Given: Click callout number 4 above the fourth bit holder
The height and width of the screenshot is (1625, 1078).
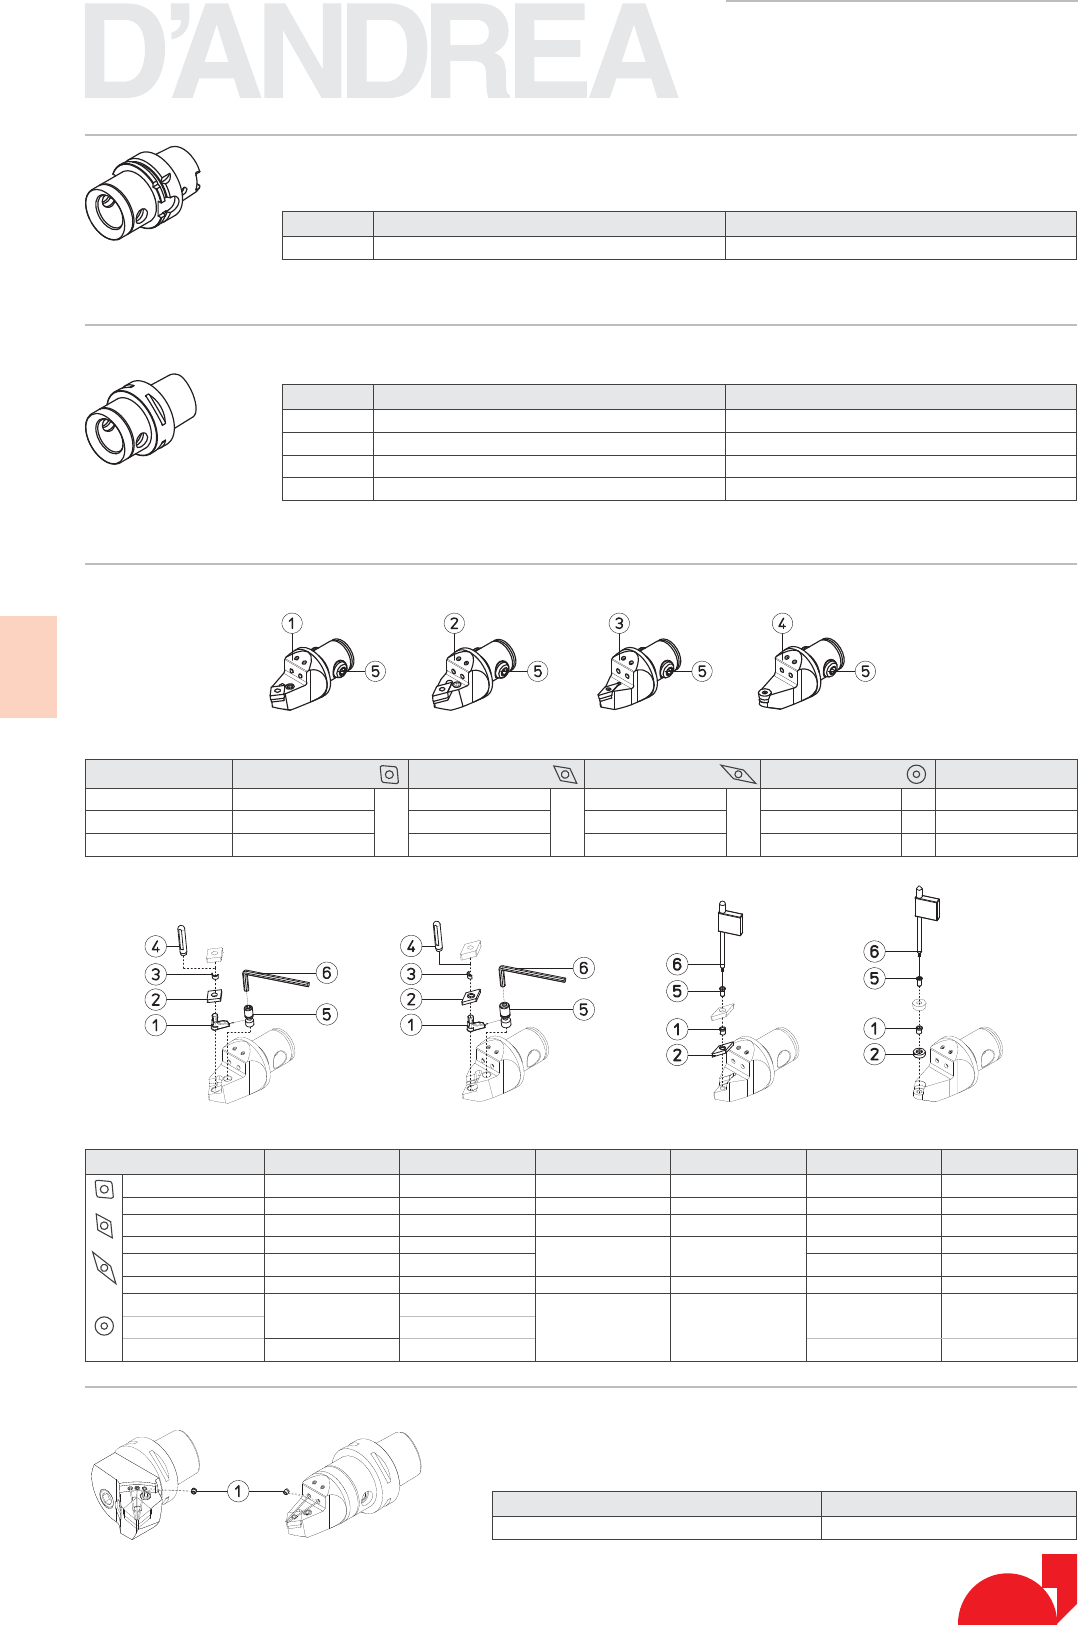Looking at the screenshot, I should 782,623.
